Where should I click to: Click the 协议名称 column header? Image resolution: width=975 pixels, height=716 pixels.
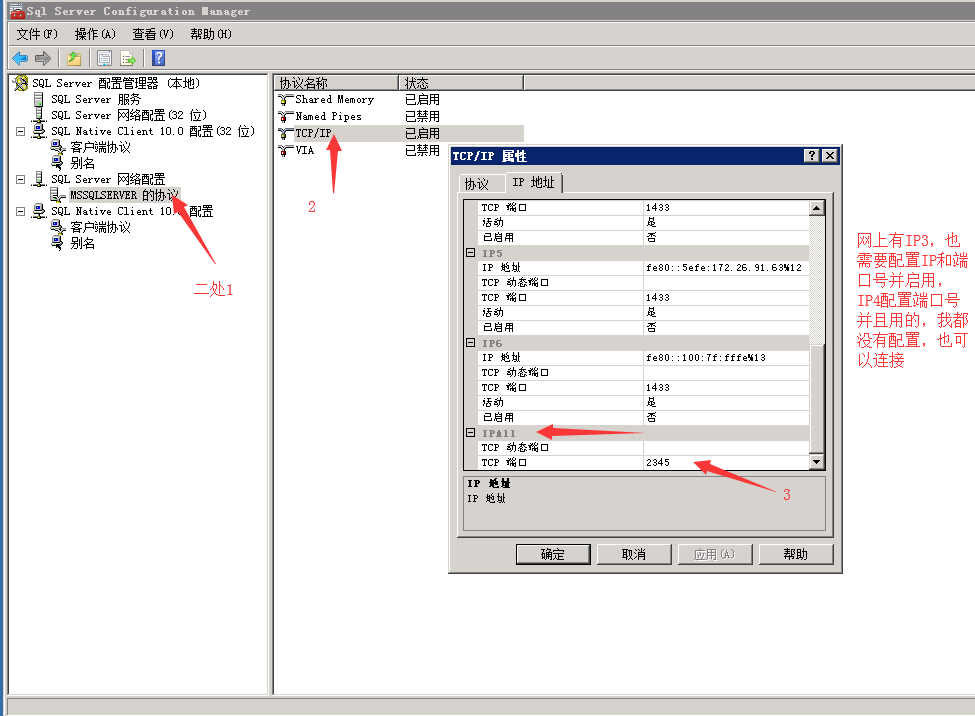pos(336,83)
